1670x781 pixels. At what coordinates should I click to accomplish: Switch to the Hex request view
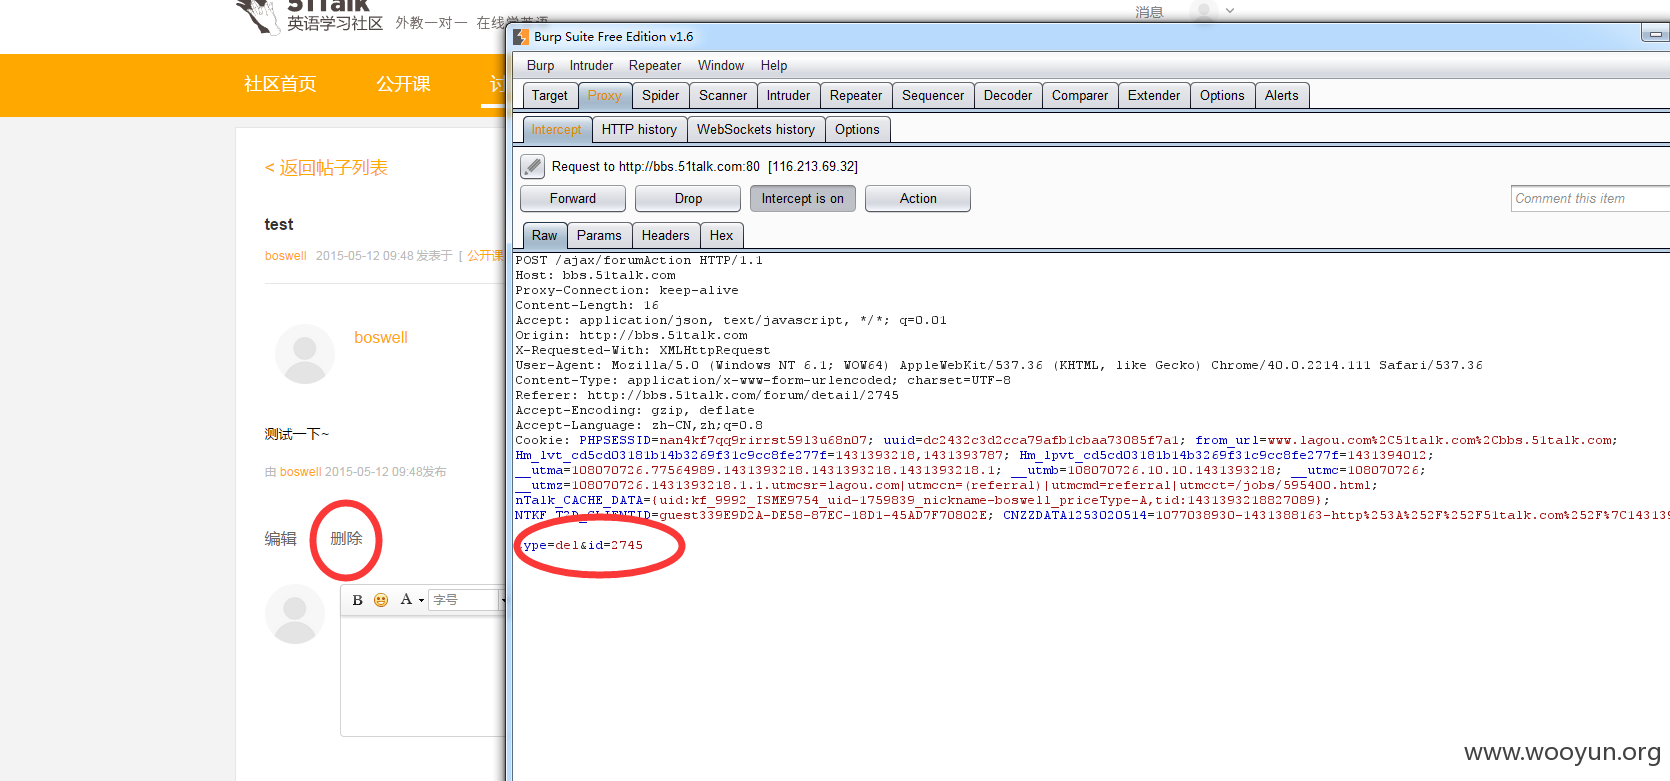point(722,235)
